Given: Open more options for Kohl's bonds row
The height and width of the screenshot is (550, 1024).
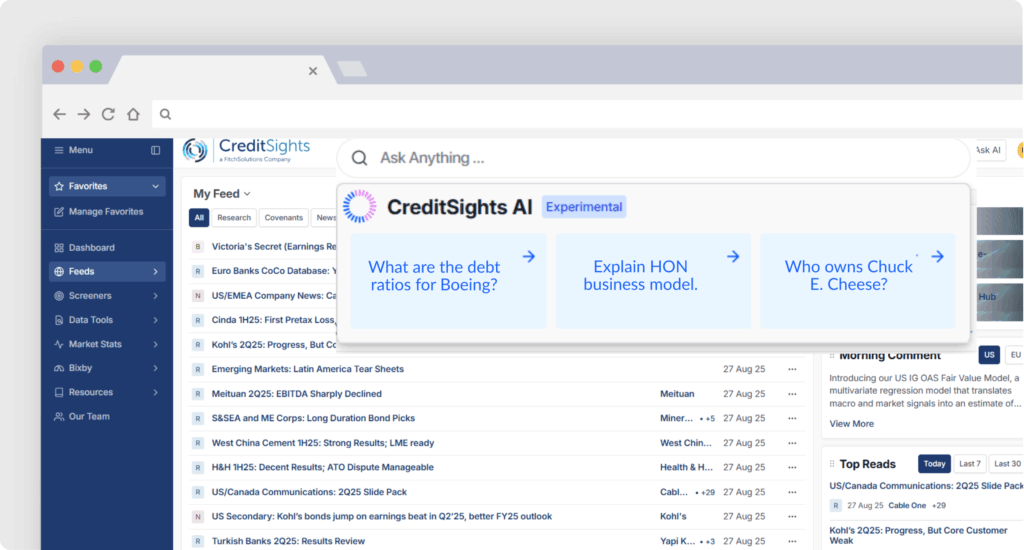Looking at the screenshot, I should 792,517.
